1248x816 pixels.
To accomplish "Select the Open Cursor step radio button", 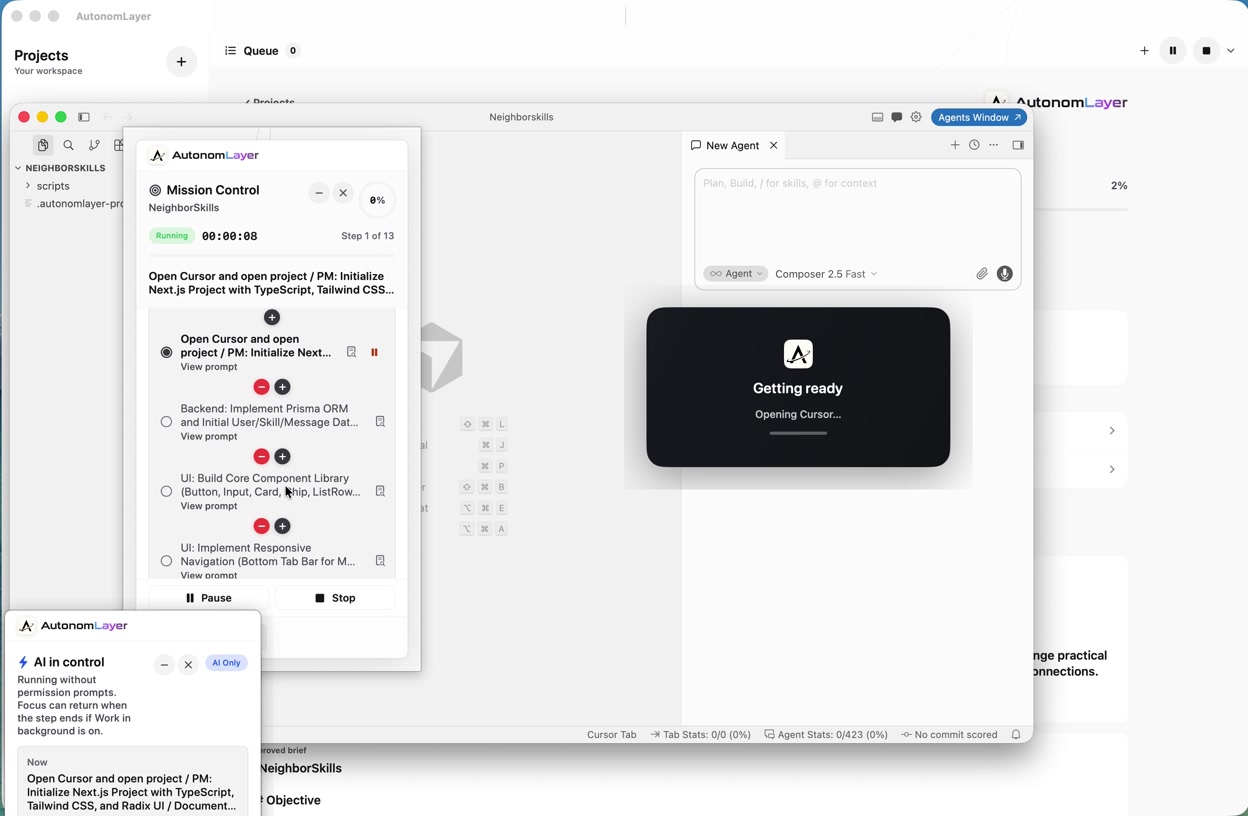I will 166,352.
